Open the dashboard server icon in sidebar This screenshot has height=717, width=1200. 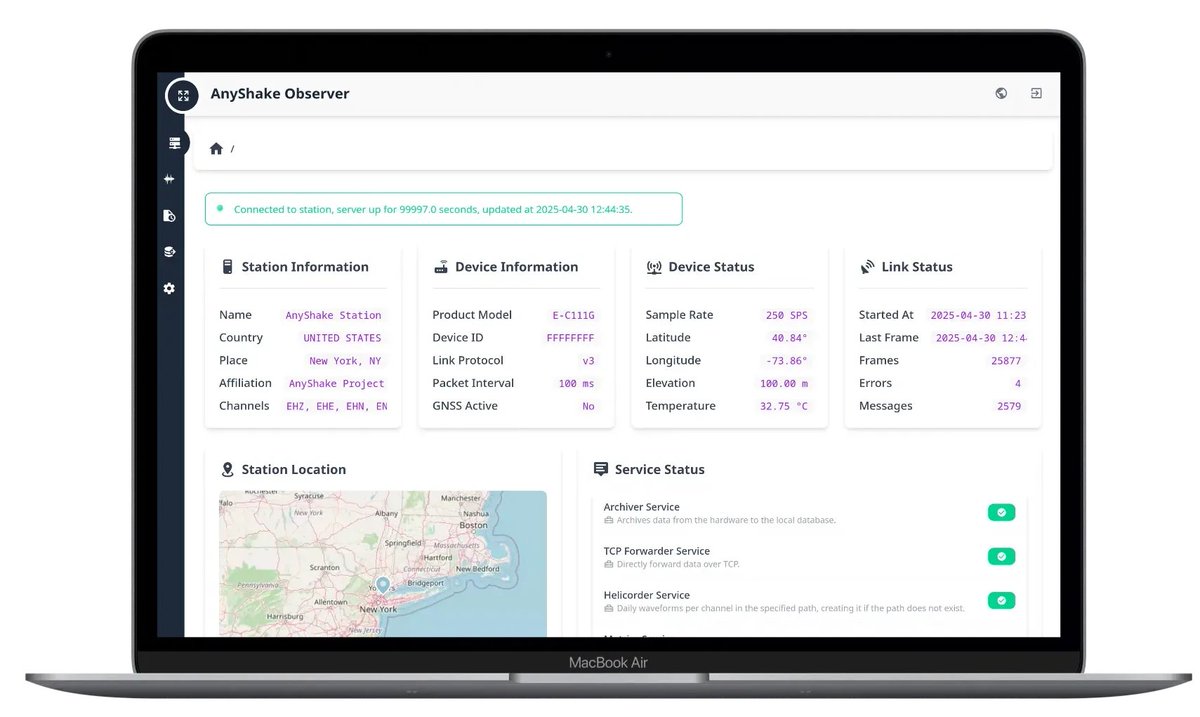[x=174, y=143]
